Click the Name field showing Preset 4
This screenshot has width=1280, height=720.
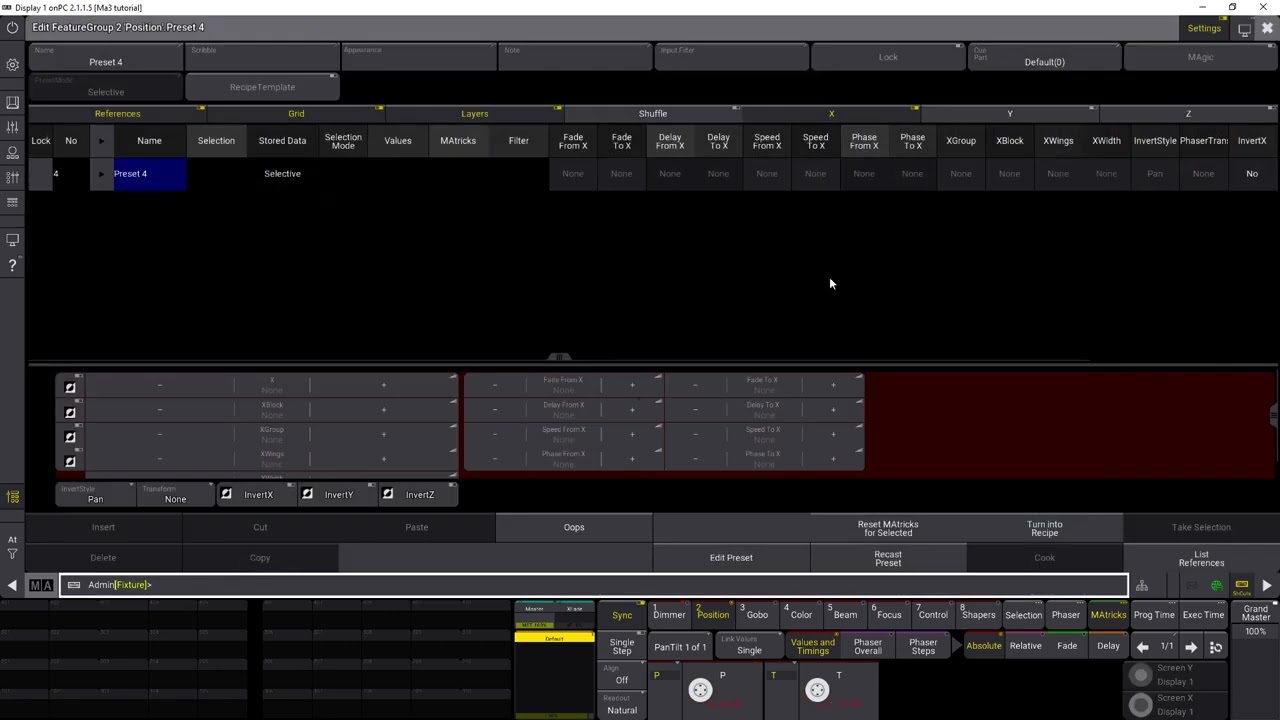106,57
